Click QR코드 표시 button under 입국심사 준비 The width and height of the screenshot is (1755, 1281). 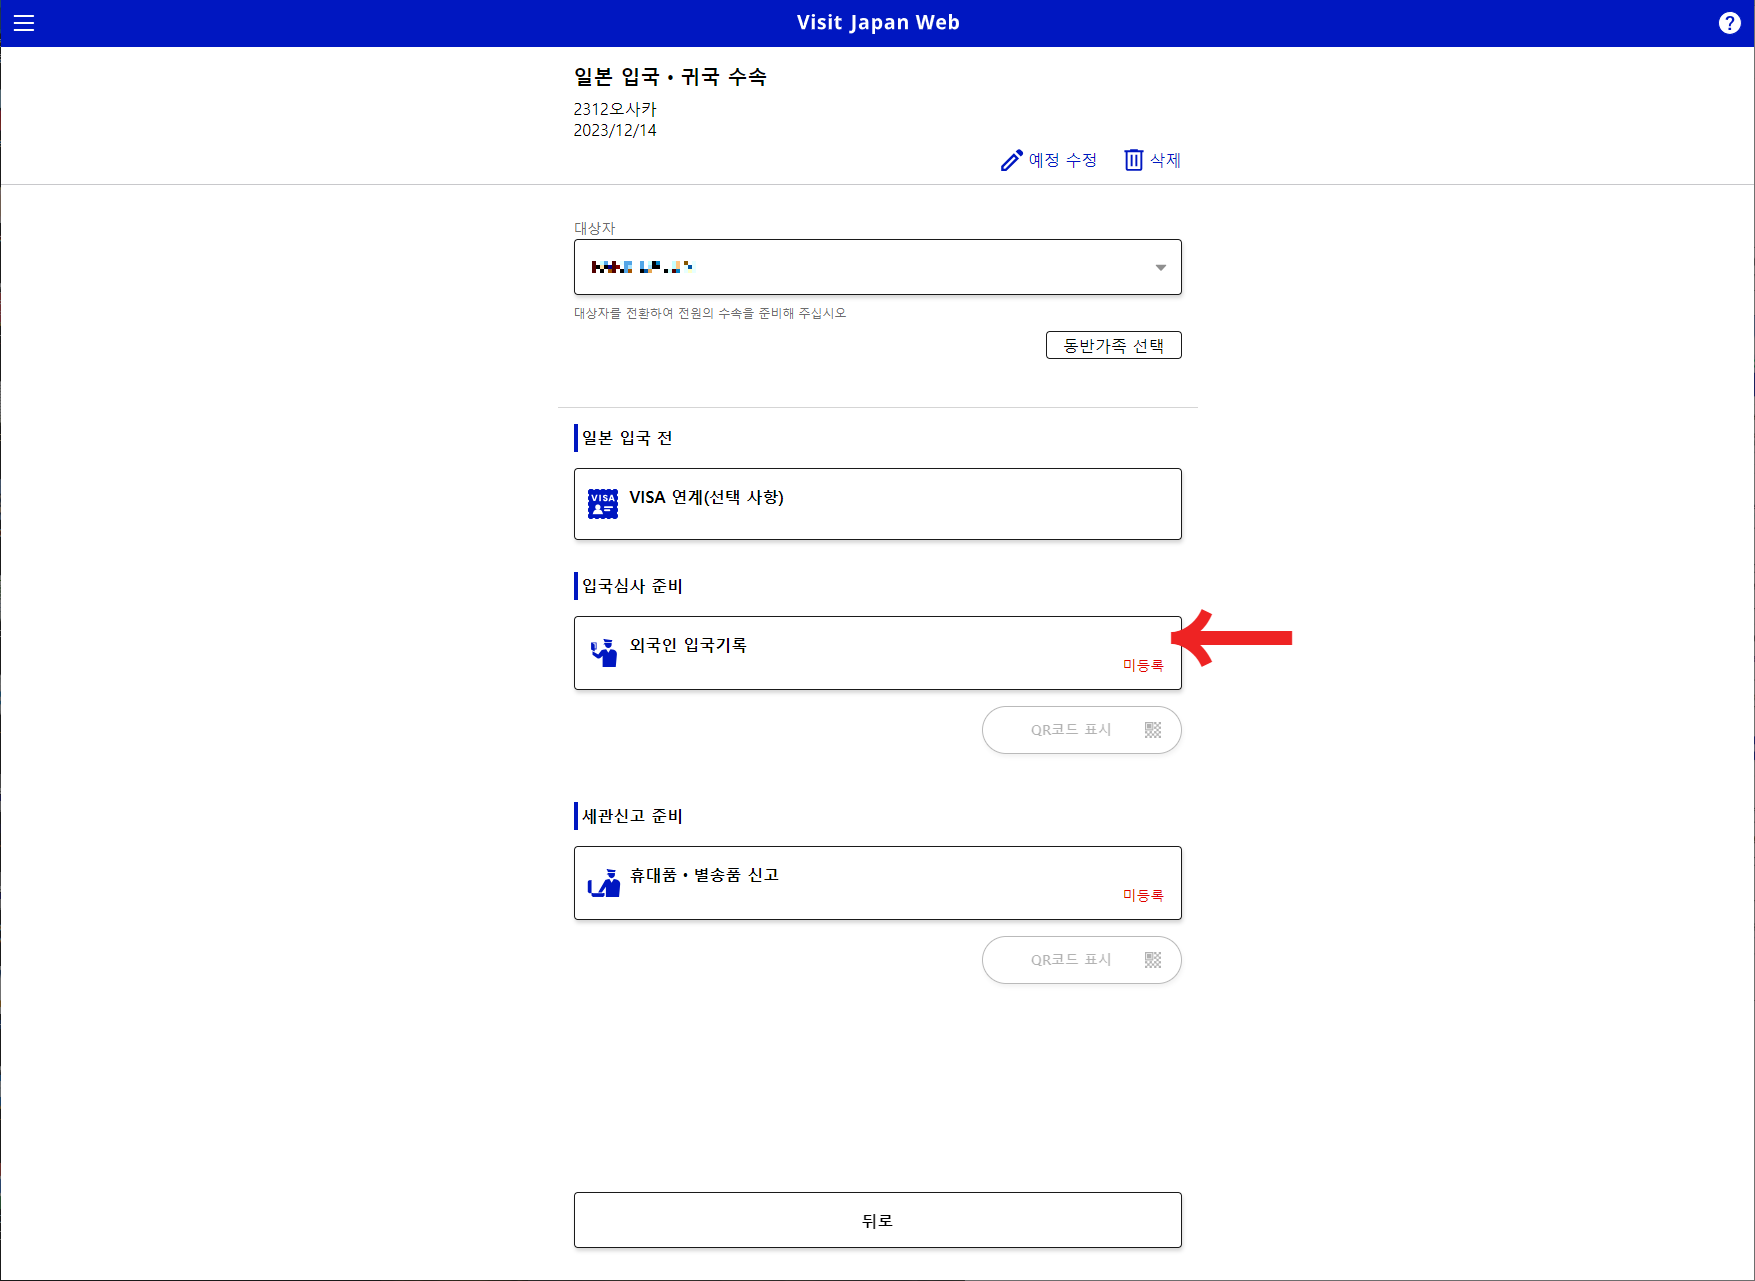tap(1081, 730)
